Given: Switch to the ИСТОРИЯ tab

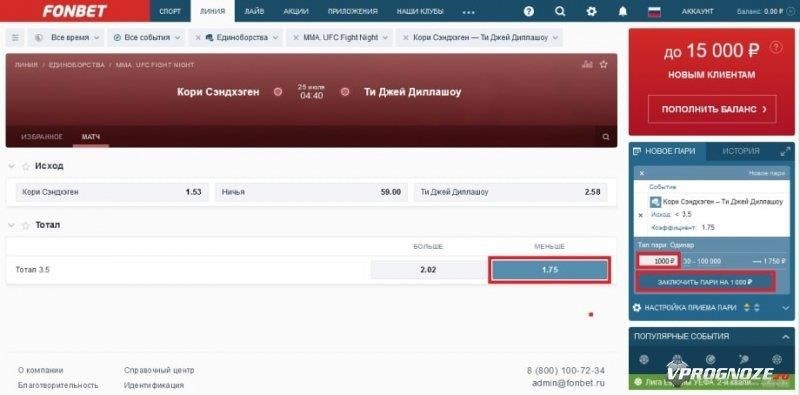Looking at the screenshot, I should click(740, 151).
